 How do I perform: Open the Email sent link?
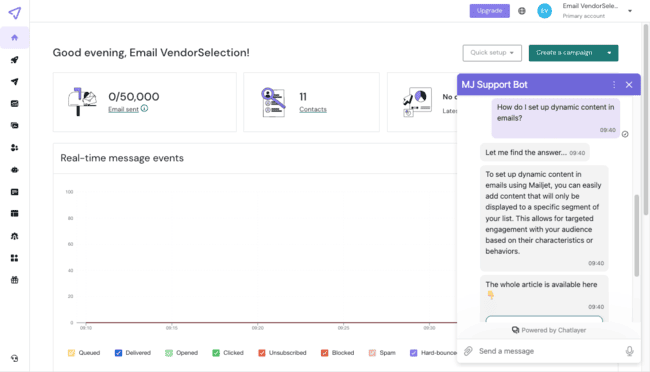pyautogui.click(x=123, y=109)
